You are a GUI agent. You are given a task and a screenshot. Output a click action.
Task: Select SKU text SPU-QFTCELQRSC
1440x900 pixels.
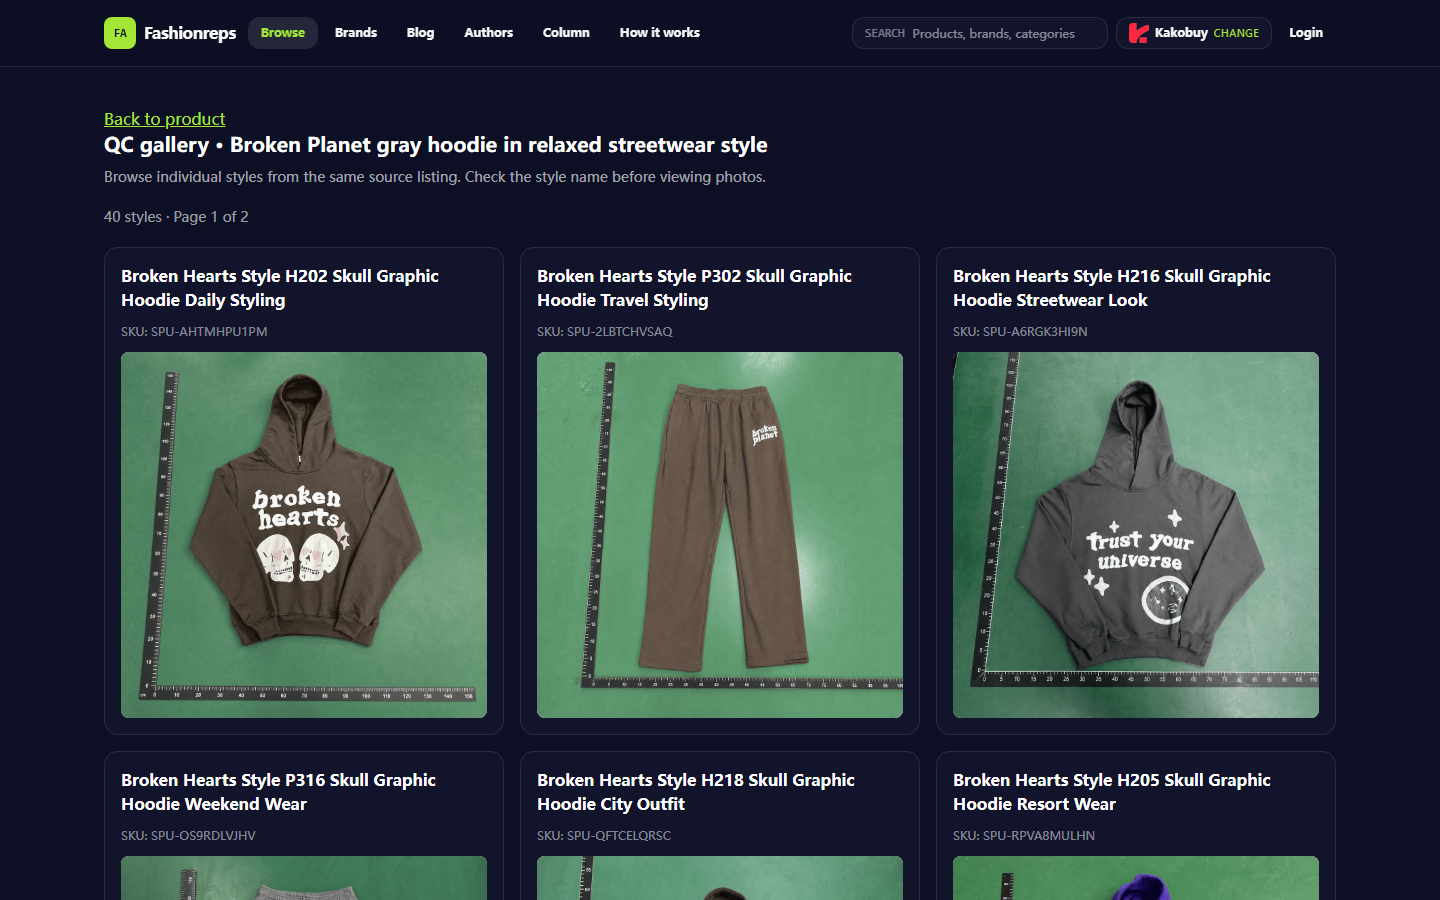[x=619, y=836]
